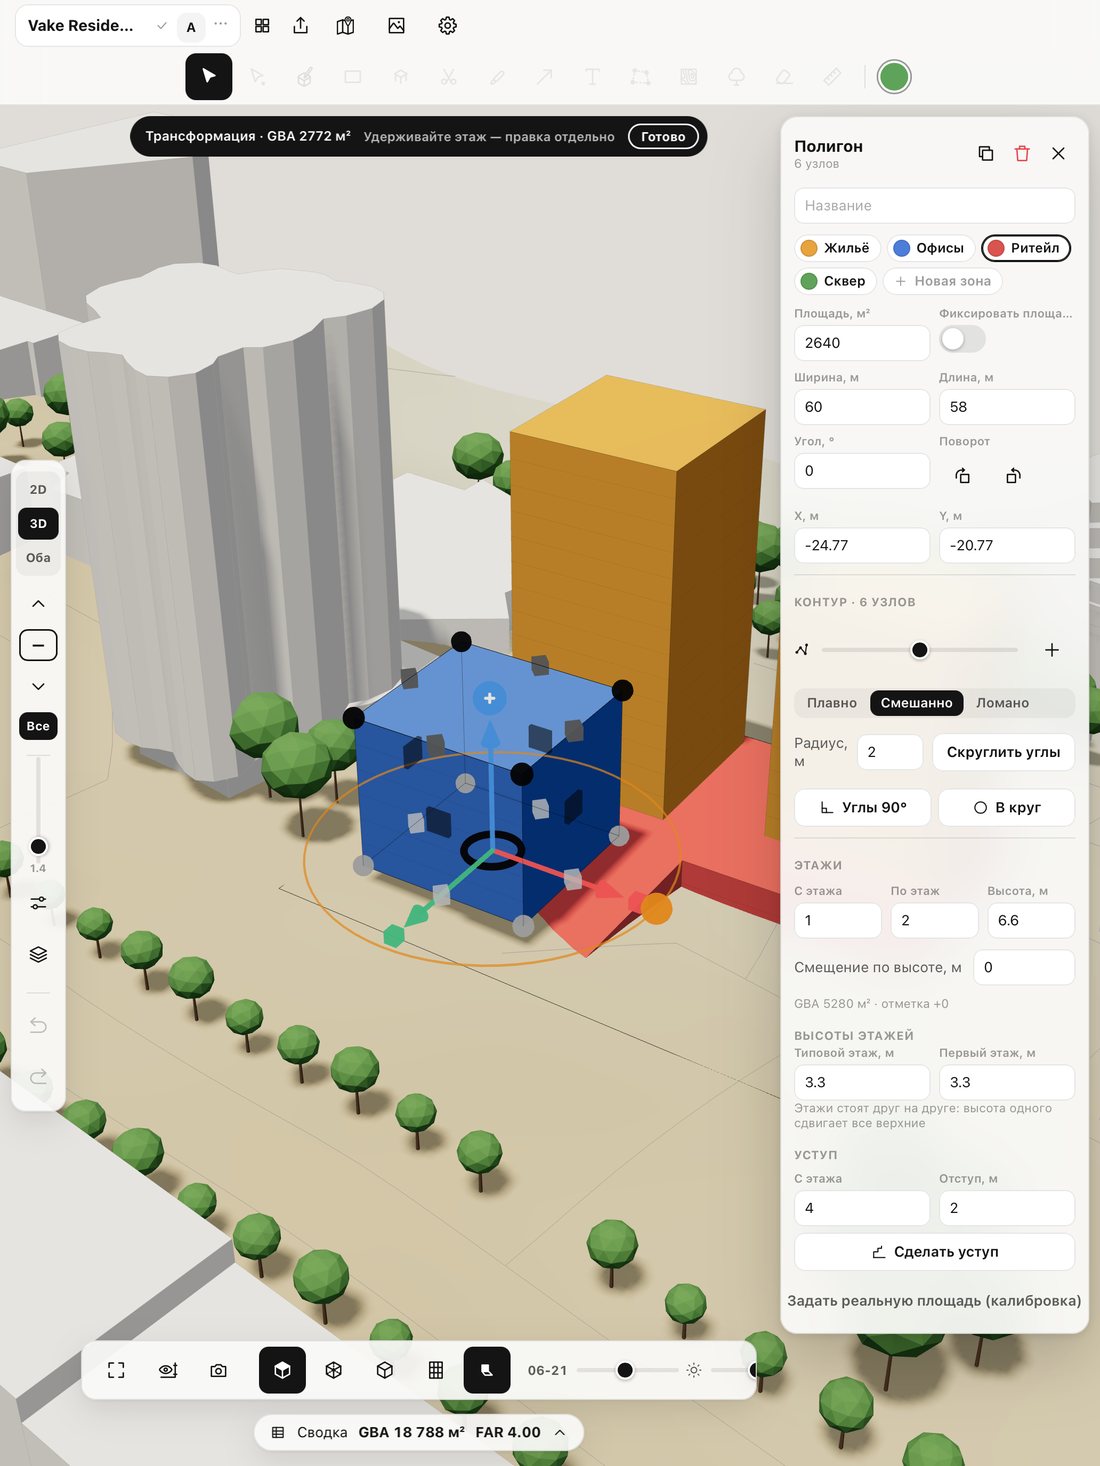Click the fullscreen frame icon in bottom toolbar

pyautogui.click(x=116, y=1370)
